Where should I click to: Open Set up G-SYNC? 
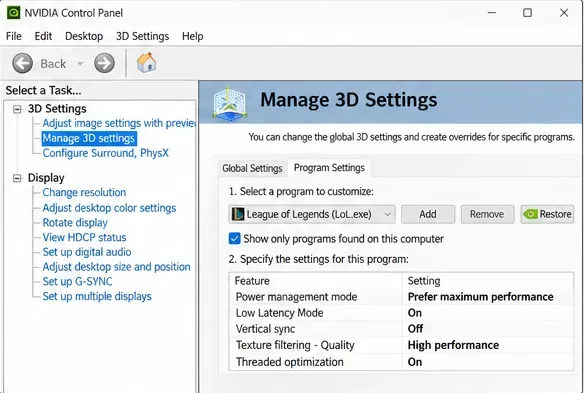77,281
